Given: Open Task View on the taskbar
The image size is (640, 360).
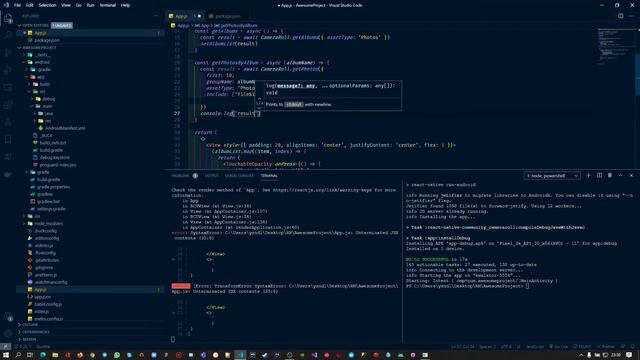Looking at the screenshot, I should [x=30, y=355].
